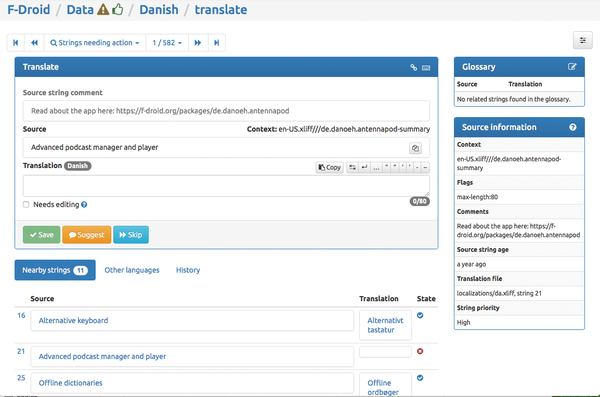Click string number 25 link
This screenshot has width=600, height=397.
click(21, 378)
